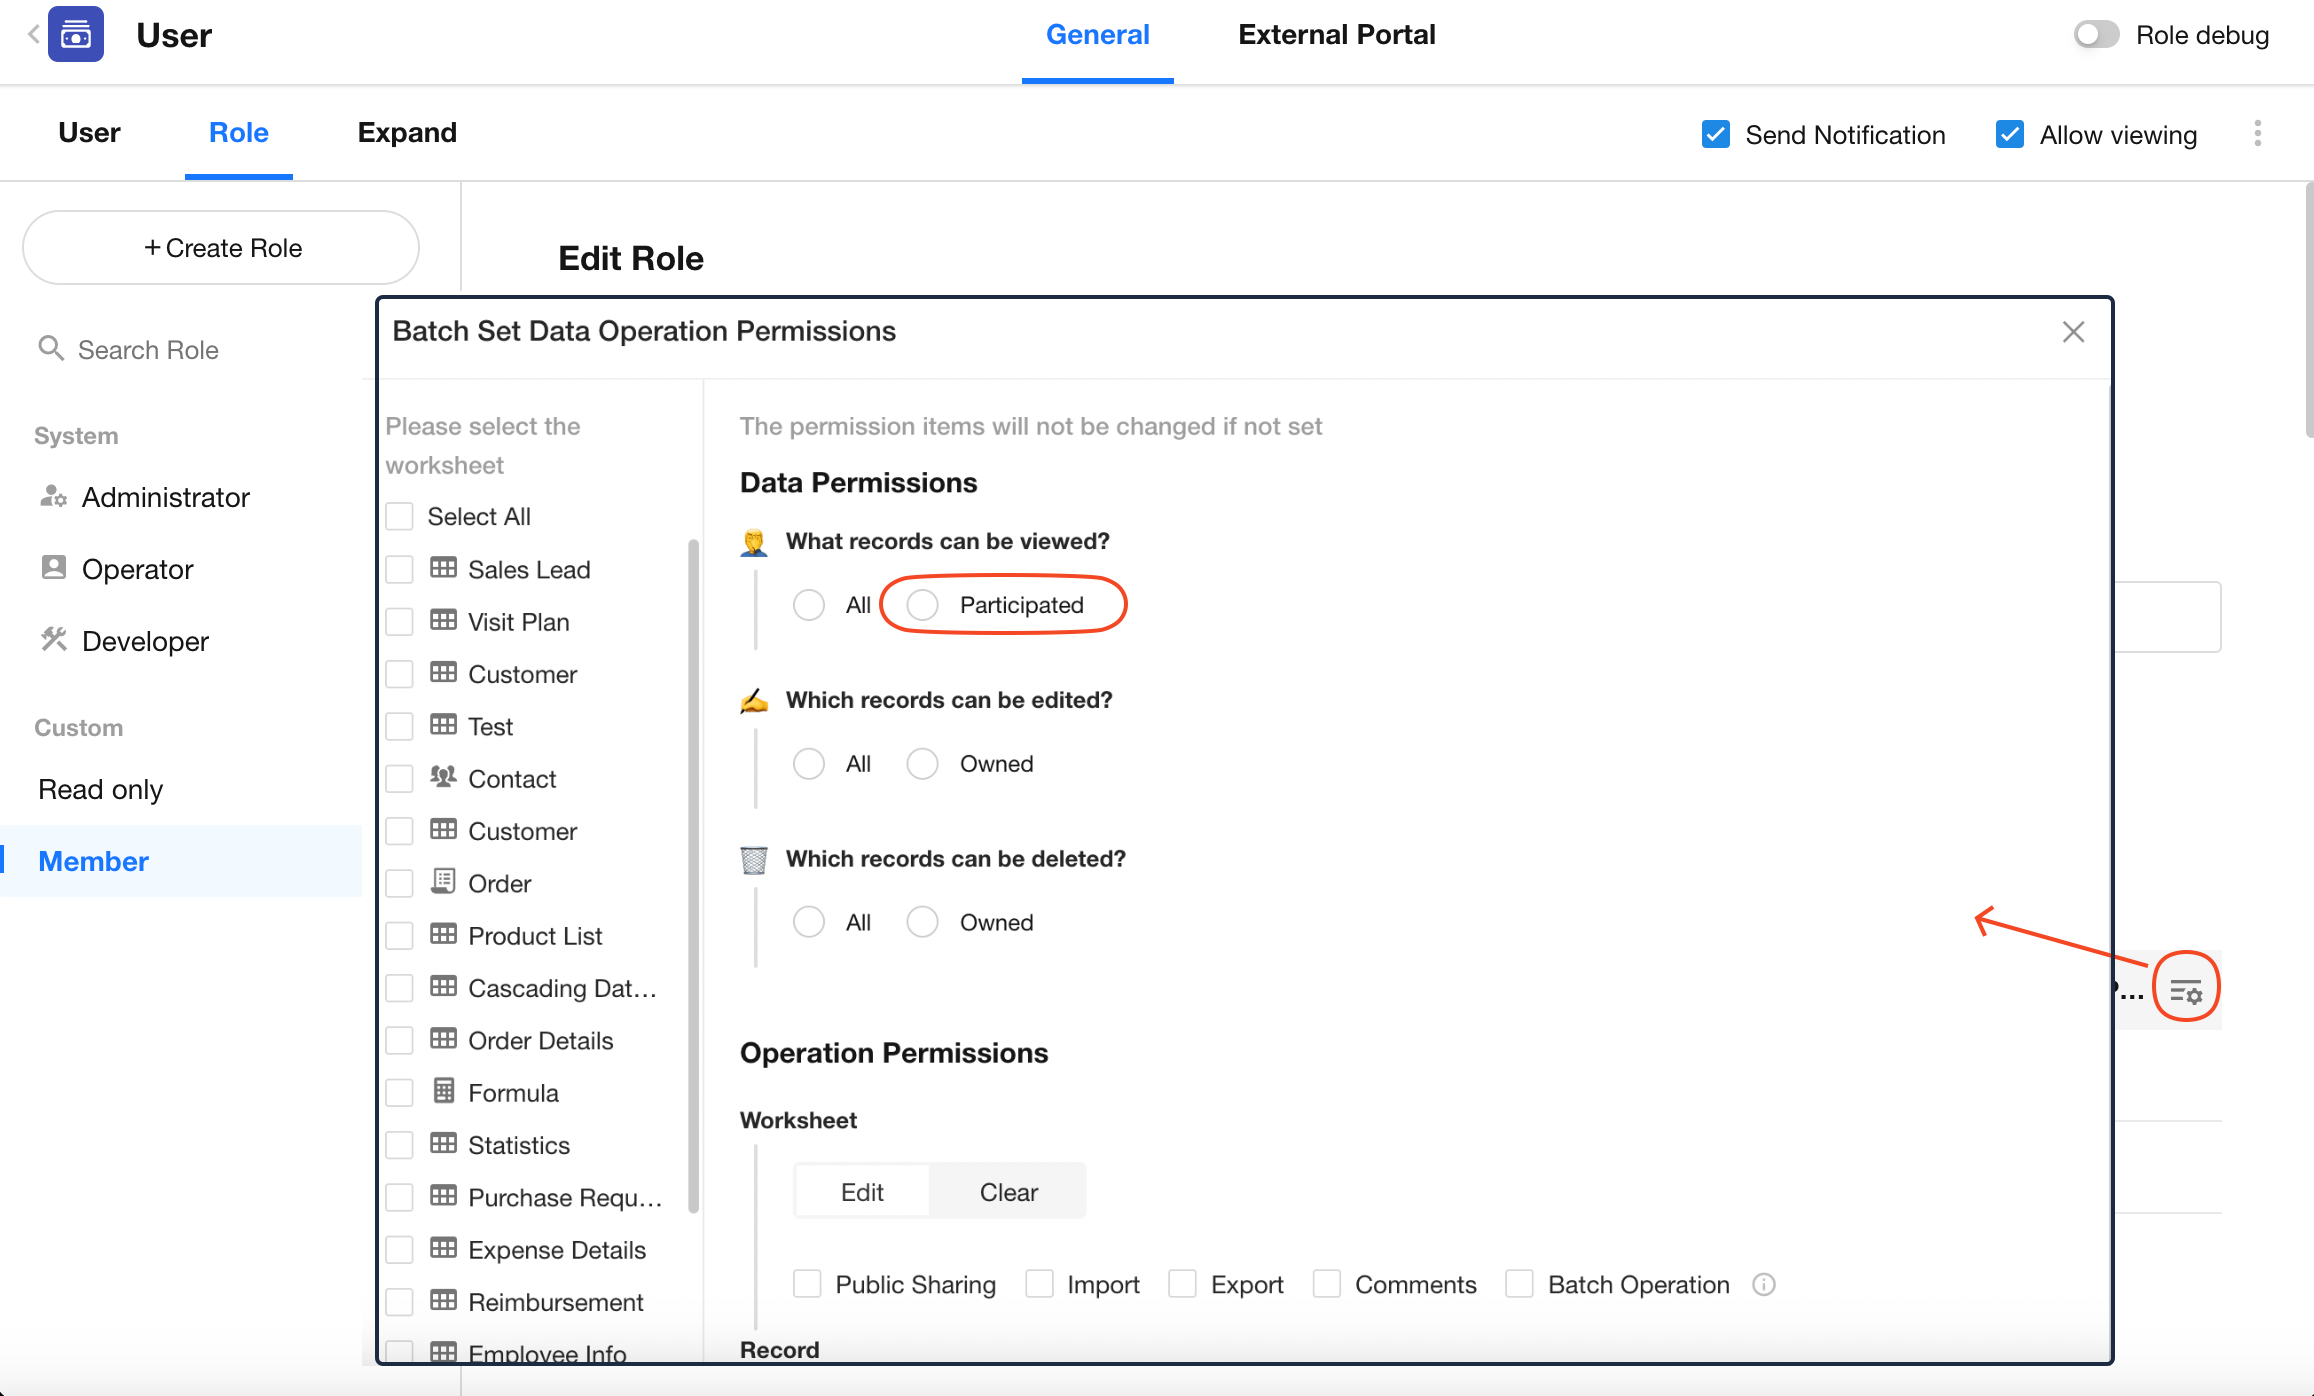
Task: Select Owned for editable records
Action: [x=922, y=764]
